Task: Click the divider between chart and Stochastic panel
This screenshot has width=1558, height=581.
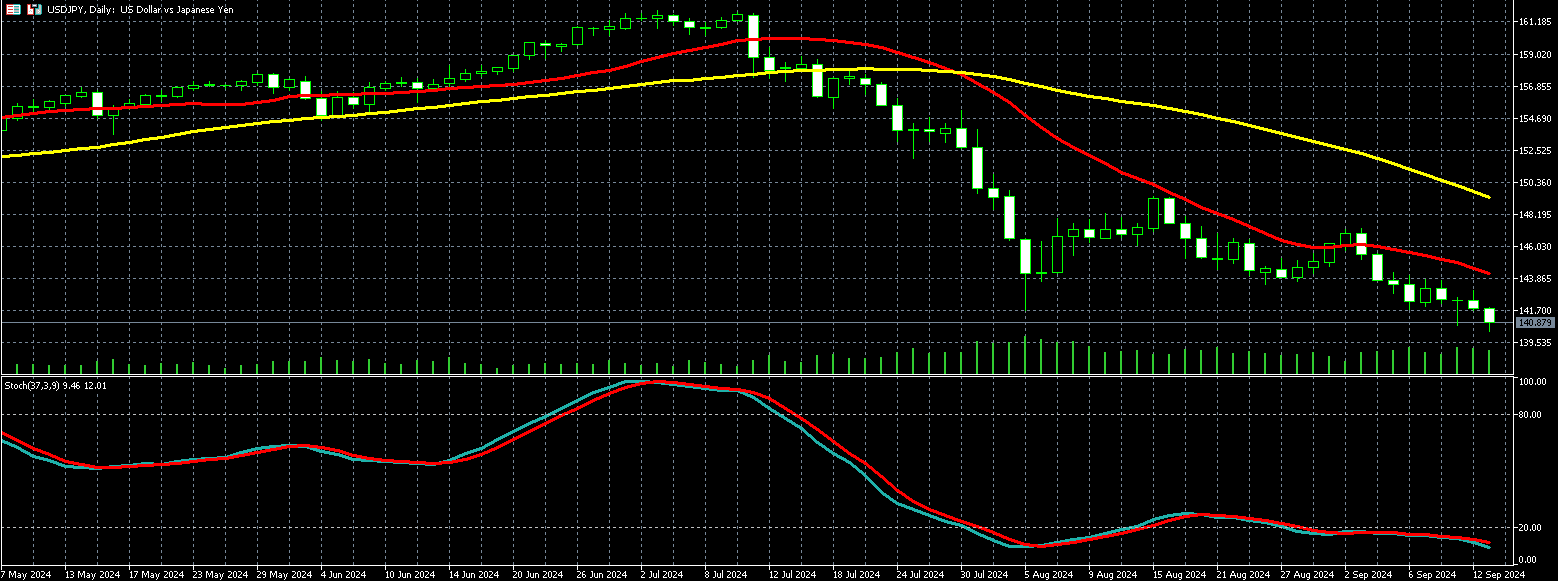Action: [750, 376]
